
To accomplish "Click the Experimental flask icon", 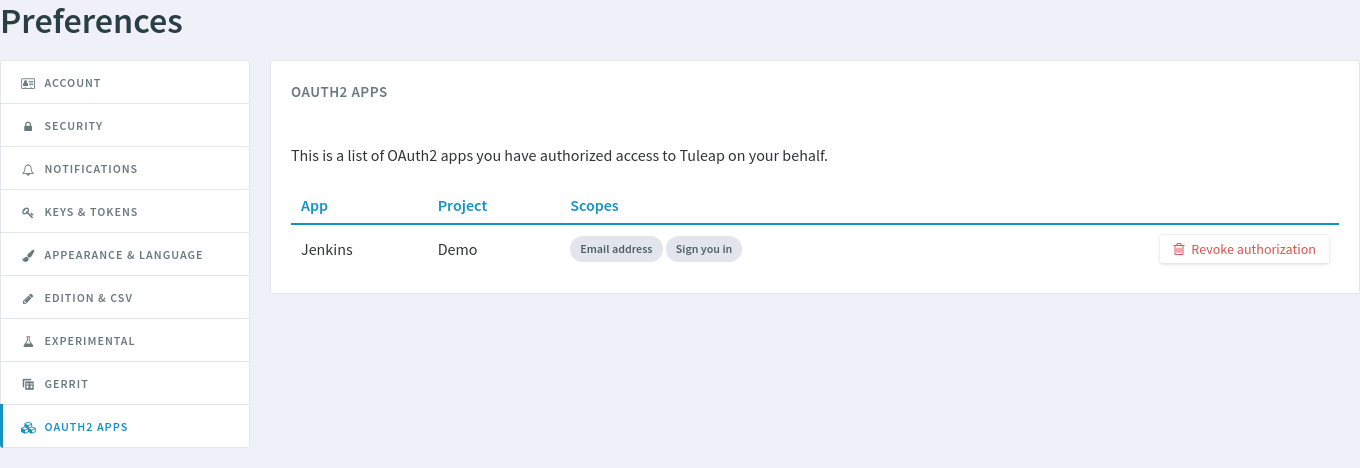I will tap(28, 341).
